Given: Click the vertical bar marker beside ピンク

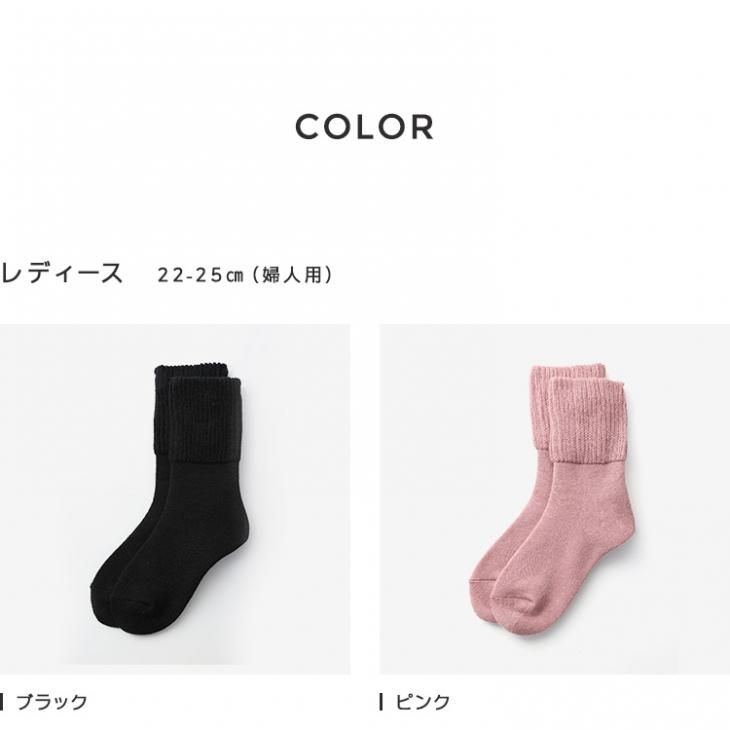Looking at the screenshot, I should tap(381, 702).
